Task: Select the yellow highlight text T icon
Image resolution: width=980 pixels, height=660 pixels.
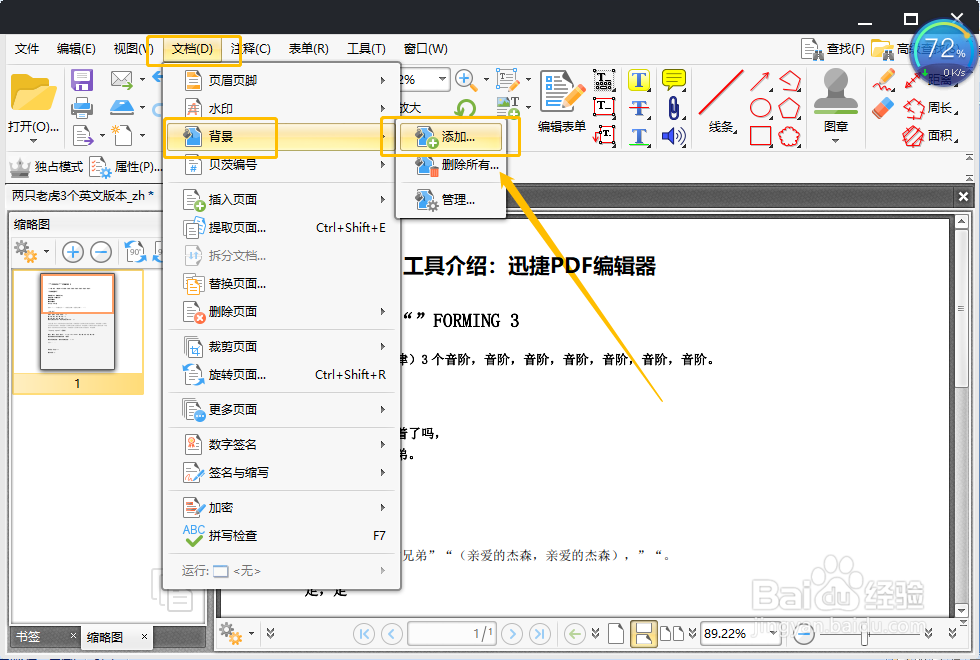Action: tap(639, 80)
